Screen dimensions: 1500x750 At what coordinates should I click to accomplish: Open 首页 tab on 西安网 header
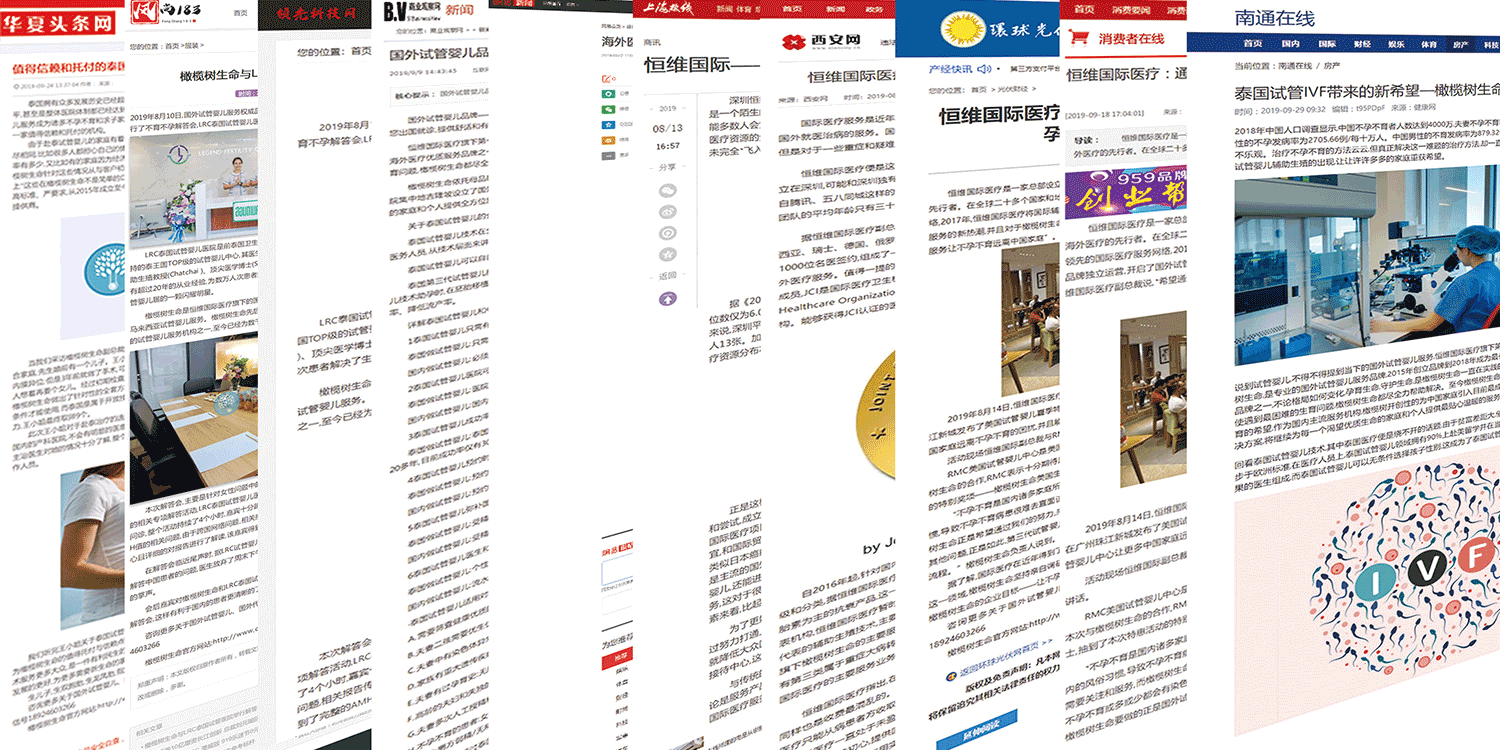click(792, 8)
